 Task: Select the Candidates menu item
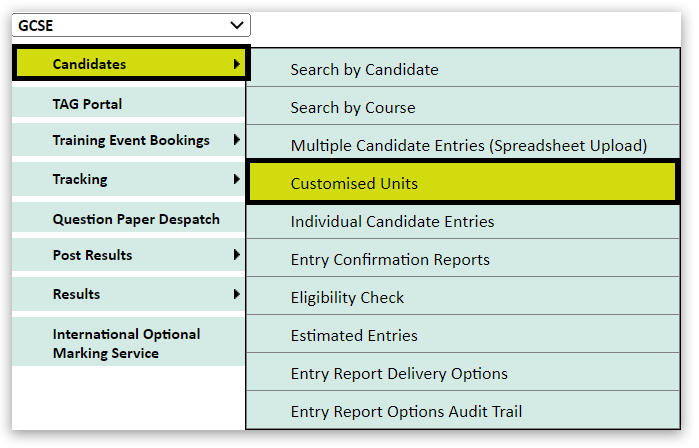click(x=90, y=64)
